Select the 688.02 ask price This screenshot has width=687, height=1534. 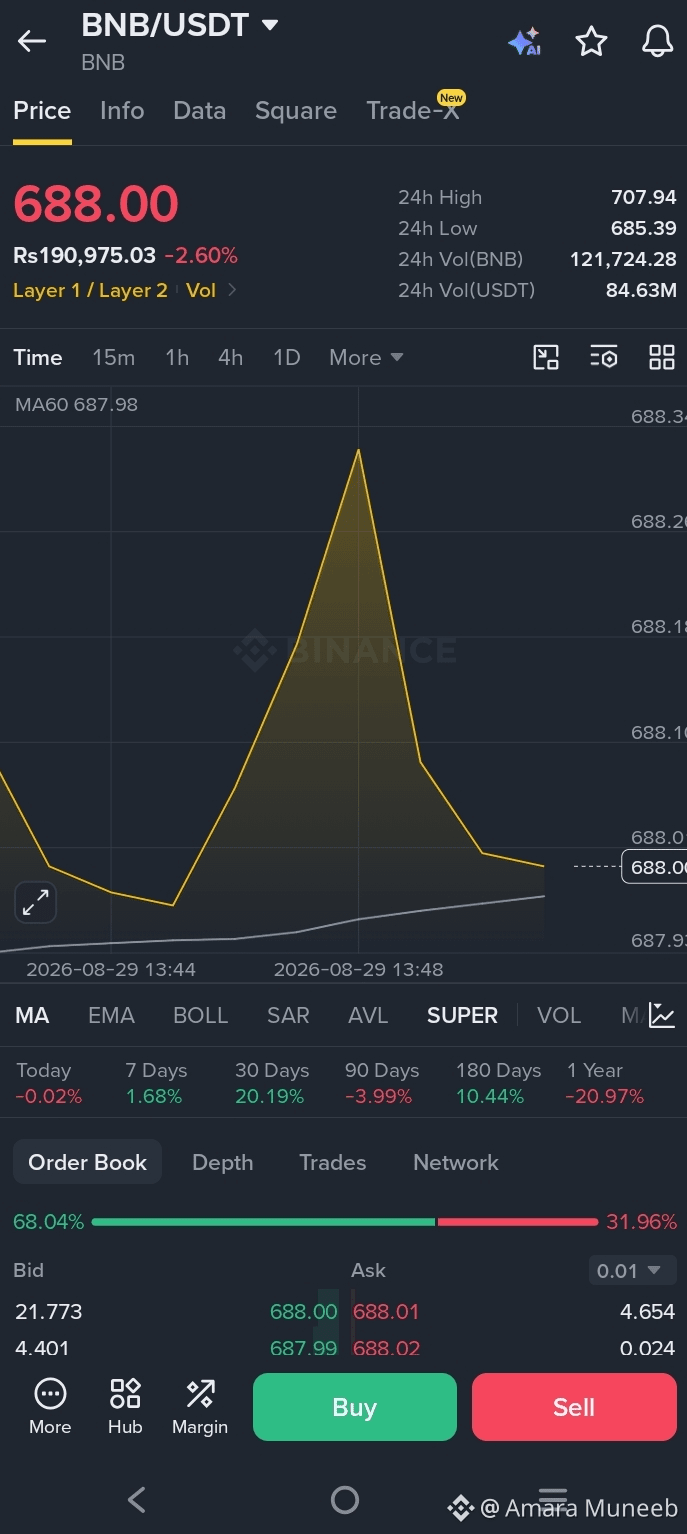point(386,1348)
